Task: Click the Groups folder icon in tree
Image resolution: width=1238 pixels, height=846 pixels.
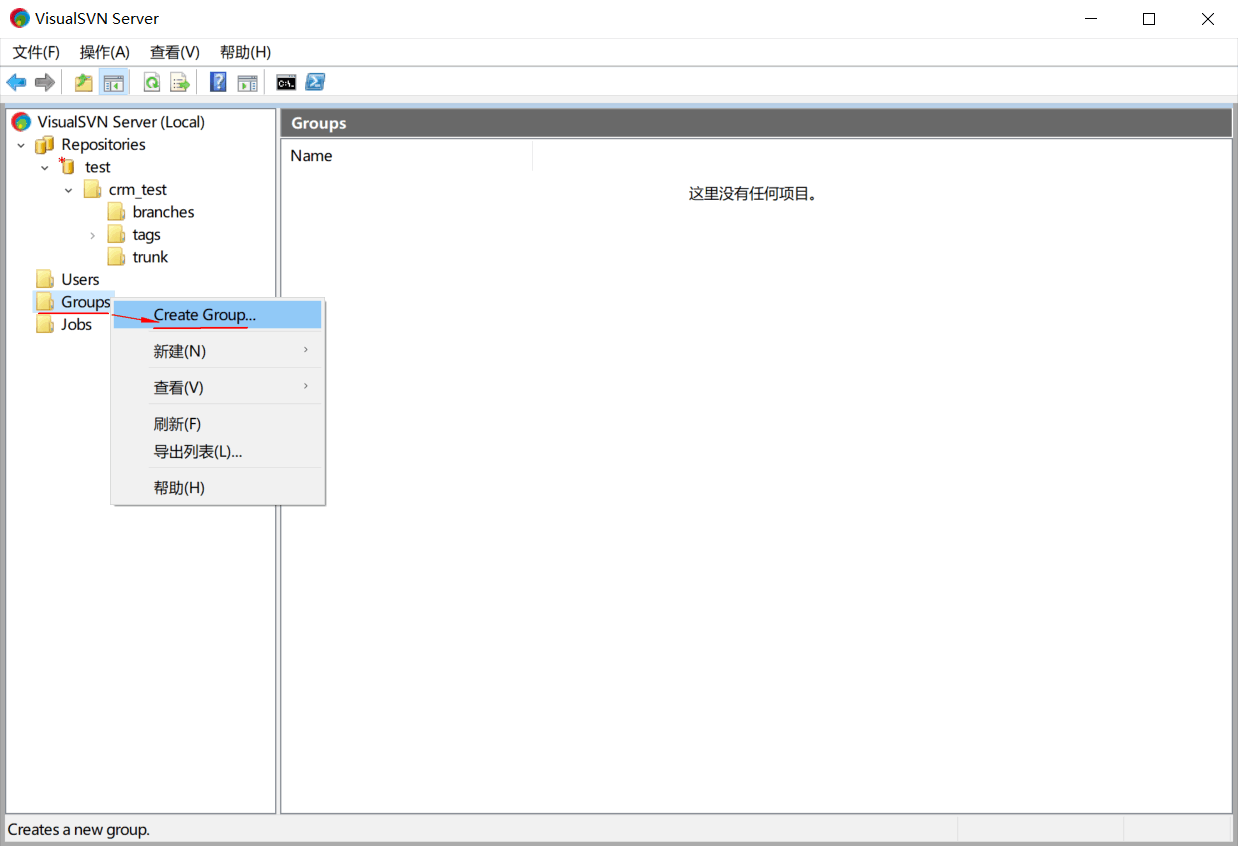Action: [45, 302]
